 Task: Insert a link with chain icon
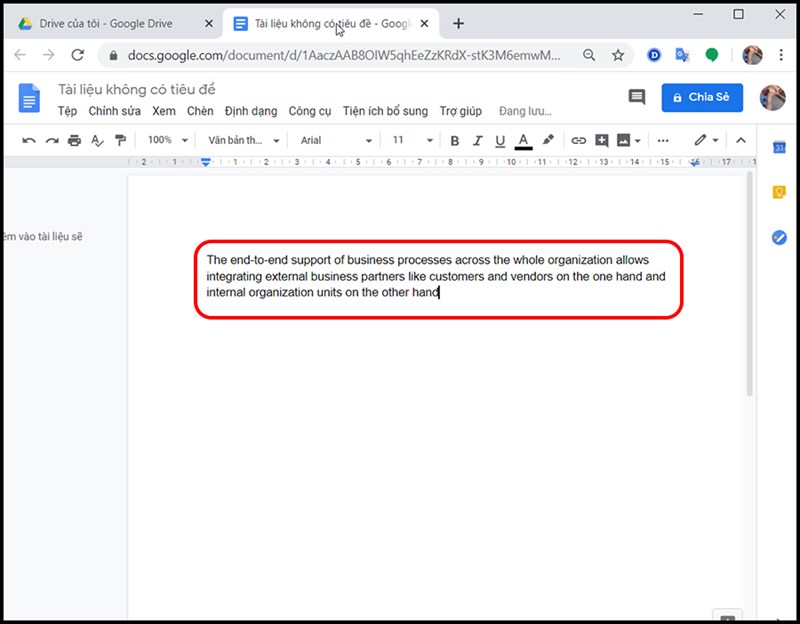[x=578, y=140]
